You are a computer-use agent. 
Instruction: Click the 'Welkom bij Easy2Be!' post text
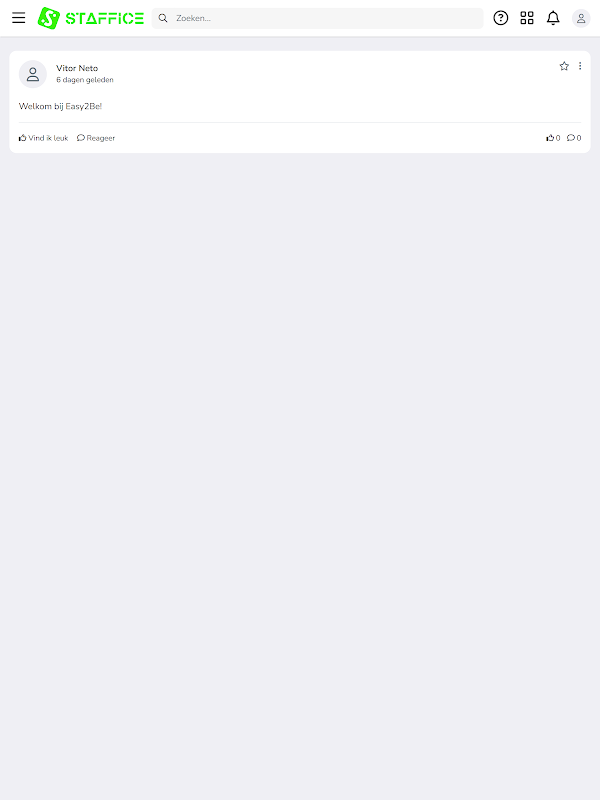60,106
